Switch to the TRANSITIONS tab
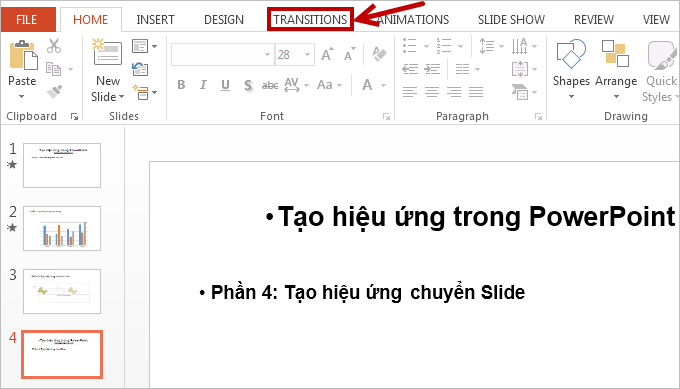Screen dimensions: 680x389 (310, 20)
